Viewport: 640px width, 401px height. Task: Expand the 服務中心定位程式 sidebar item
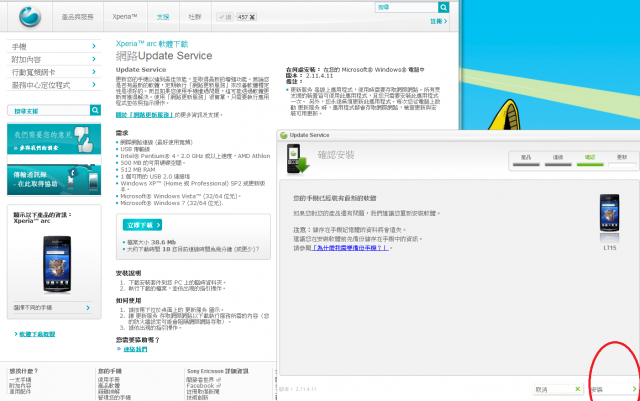(54, 85)
